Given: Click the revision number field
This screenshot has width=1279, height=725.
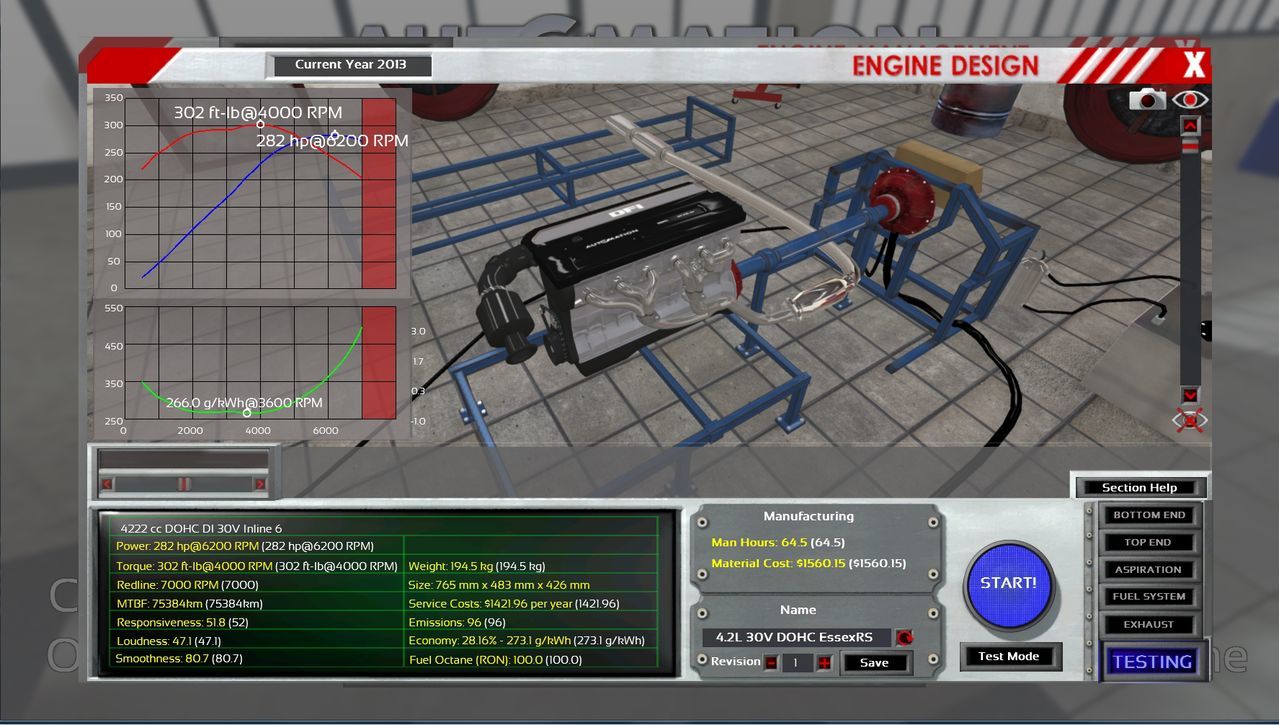Looking at the screenshot, I should coord(797,662).
